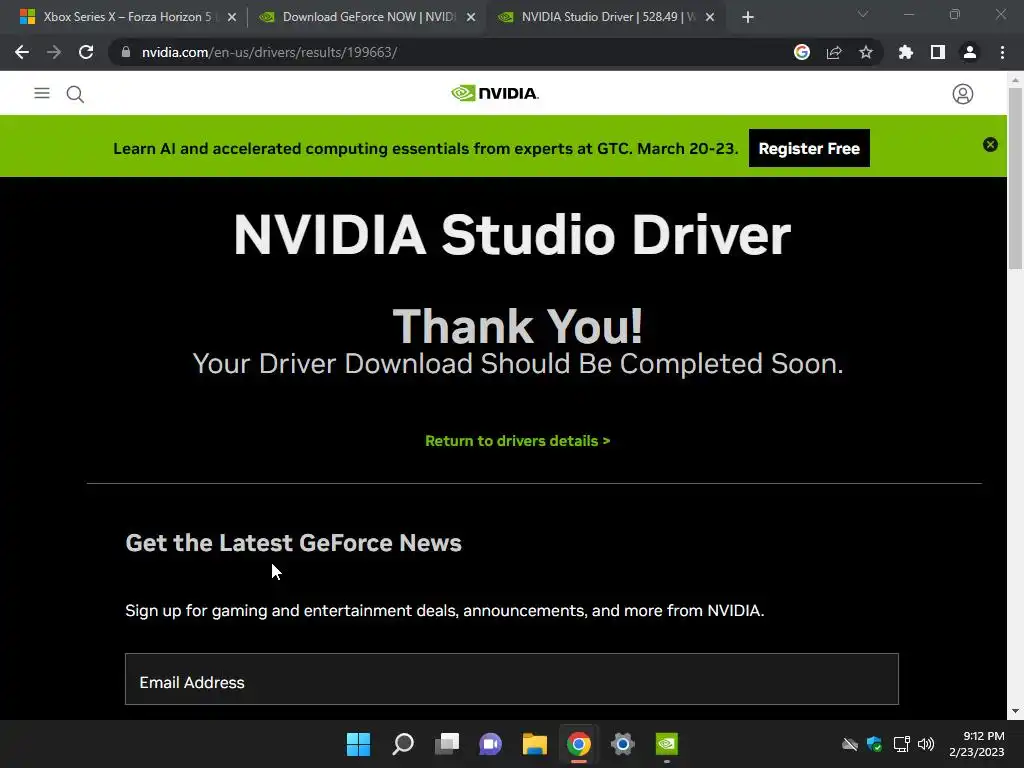View site security lock info
The width and height of the screenshot is (1024, 768).
tap(126, 52)
